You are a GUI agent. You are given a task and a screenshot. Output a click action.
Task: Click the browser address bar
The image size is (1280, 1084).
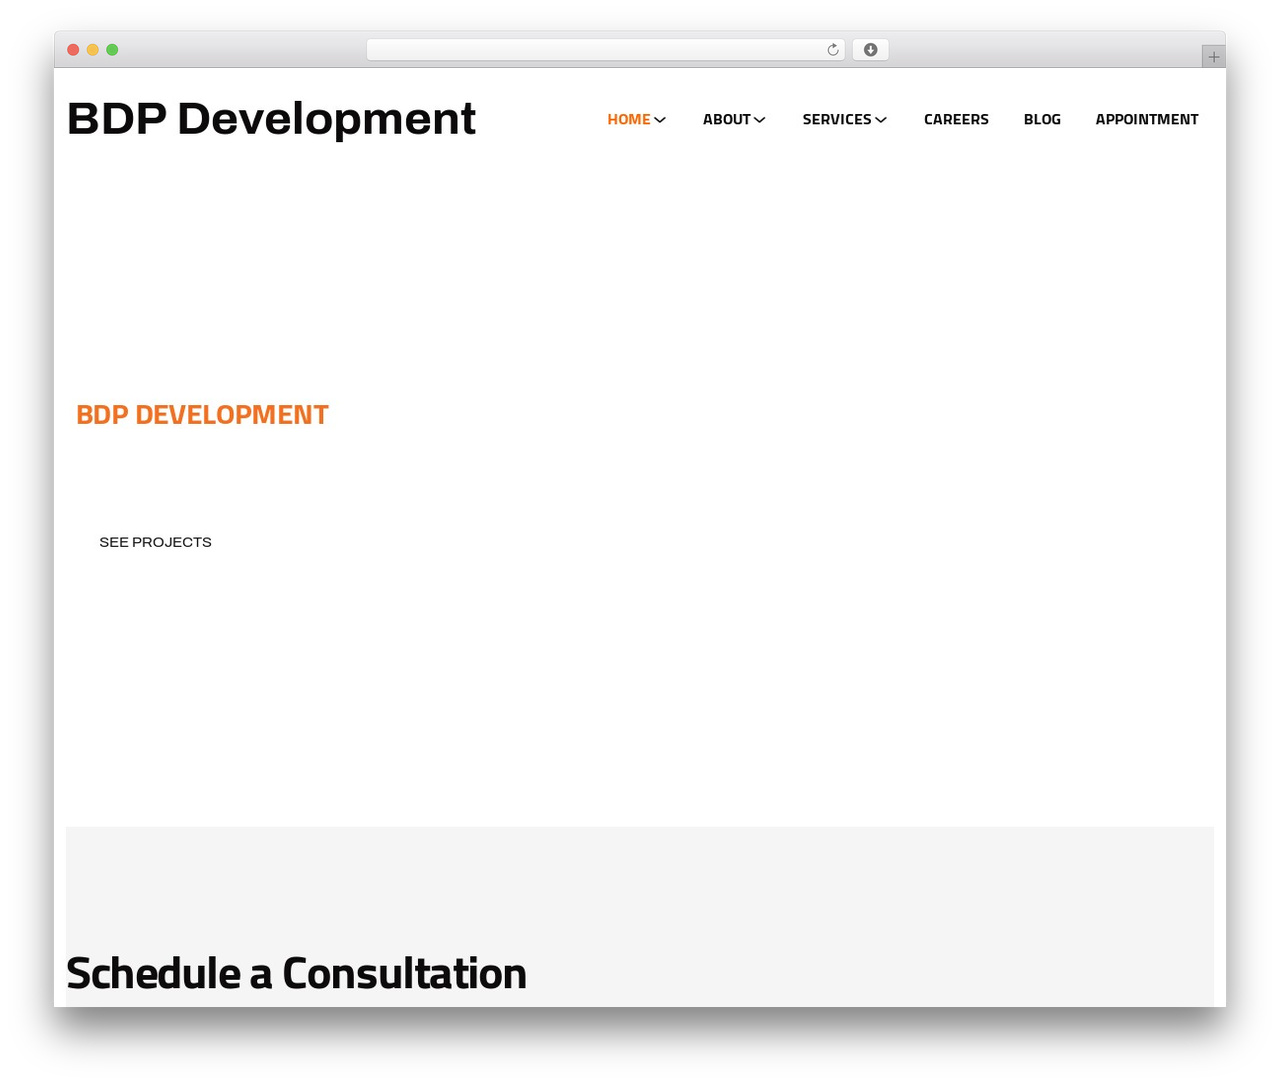point(605,50)
